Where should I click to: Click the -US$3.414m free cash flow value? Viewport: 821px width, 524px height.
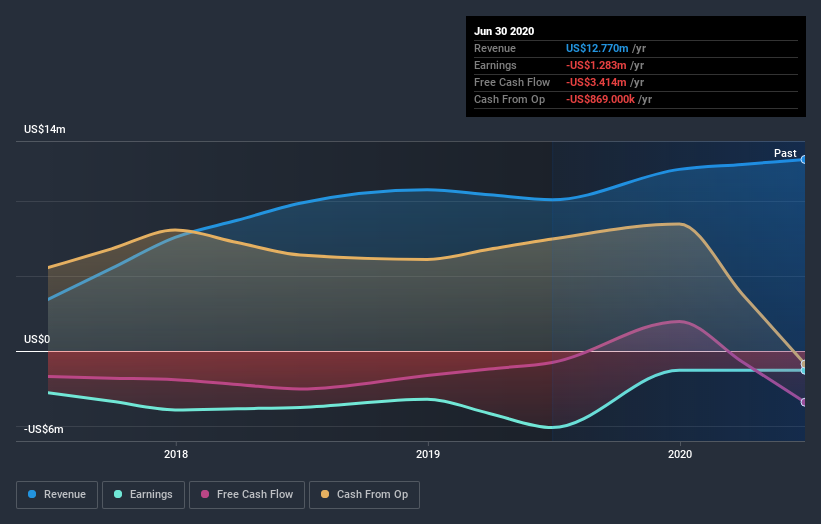(596, 82)
